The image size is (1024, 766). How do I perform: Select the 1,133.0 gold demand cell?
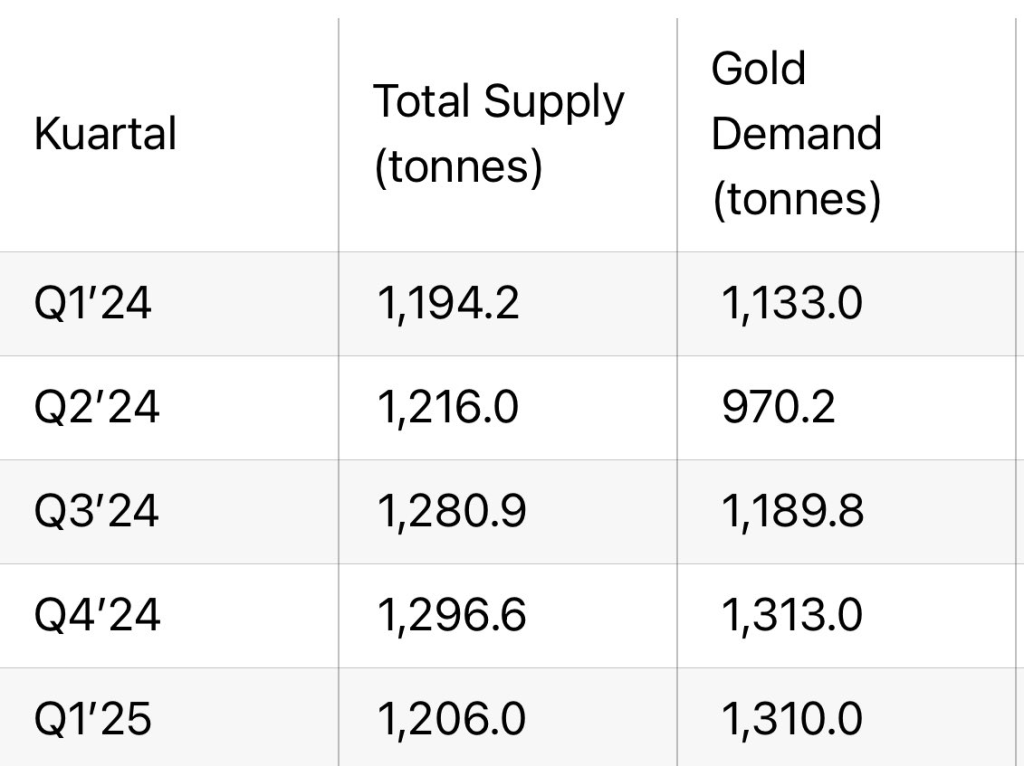point(791,303)
